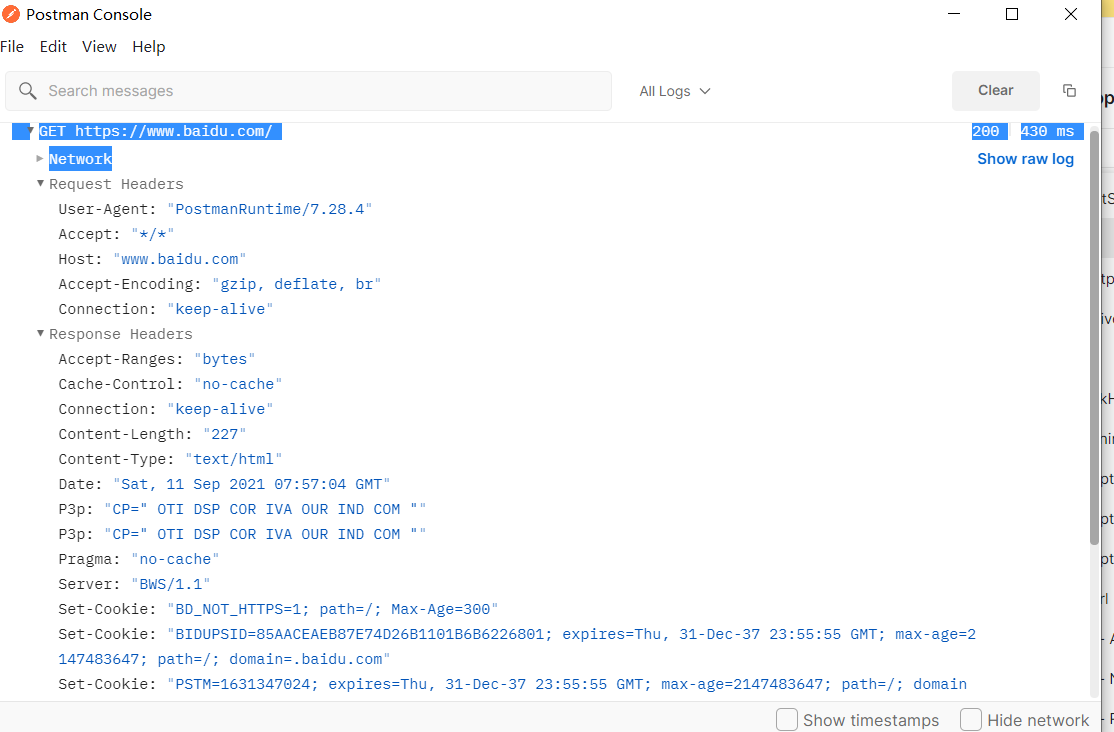Toggle the Hide network checkbox
This screenshot has width=1114, height=732.
point(970,719)
